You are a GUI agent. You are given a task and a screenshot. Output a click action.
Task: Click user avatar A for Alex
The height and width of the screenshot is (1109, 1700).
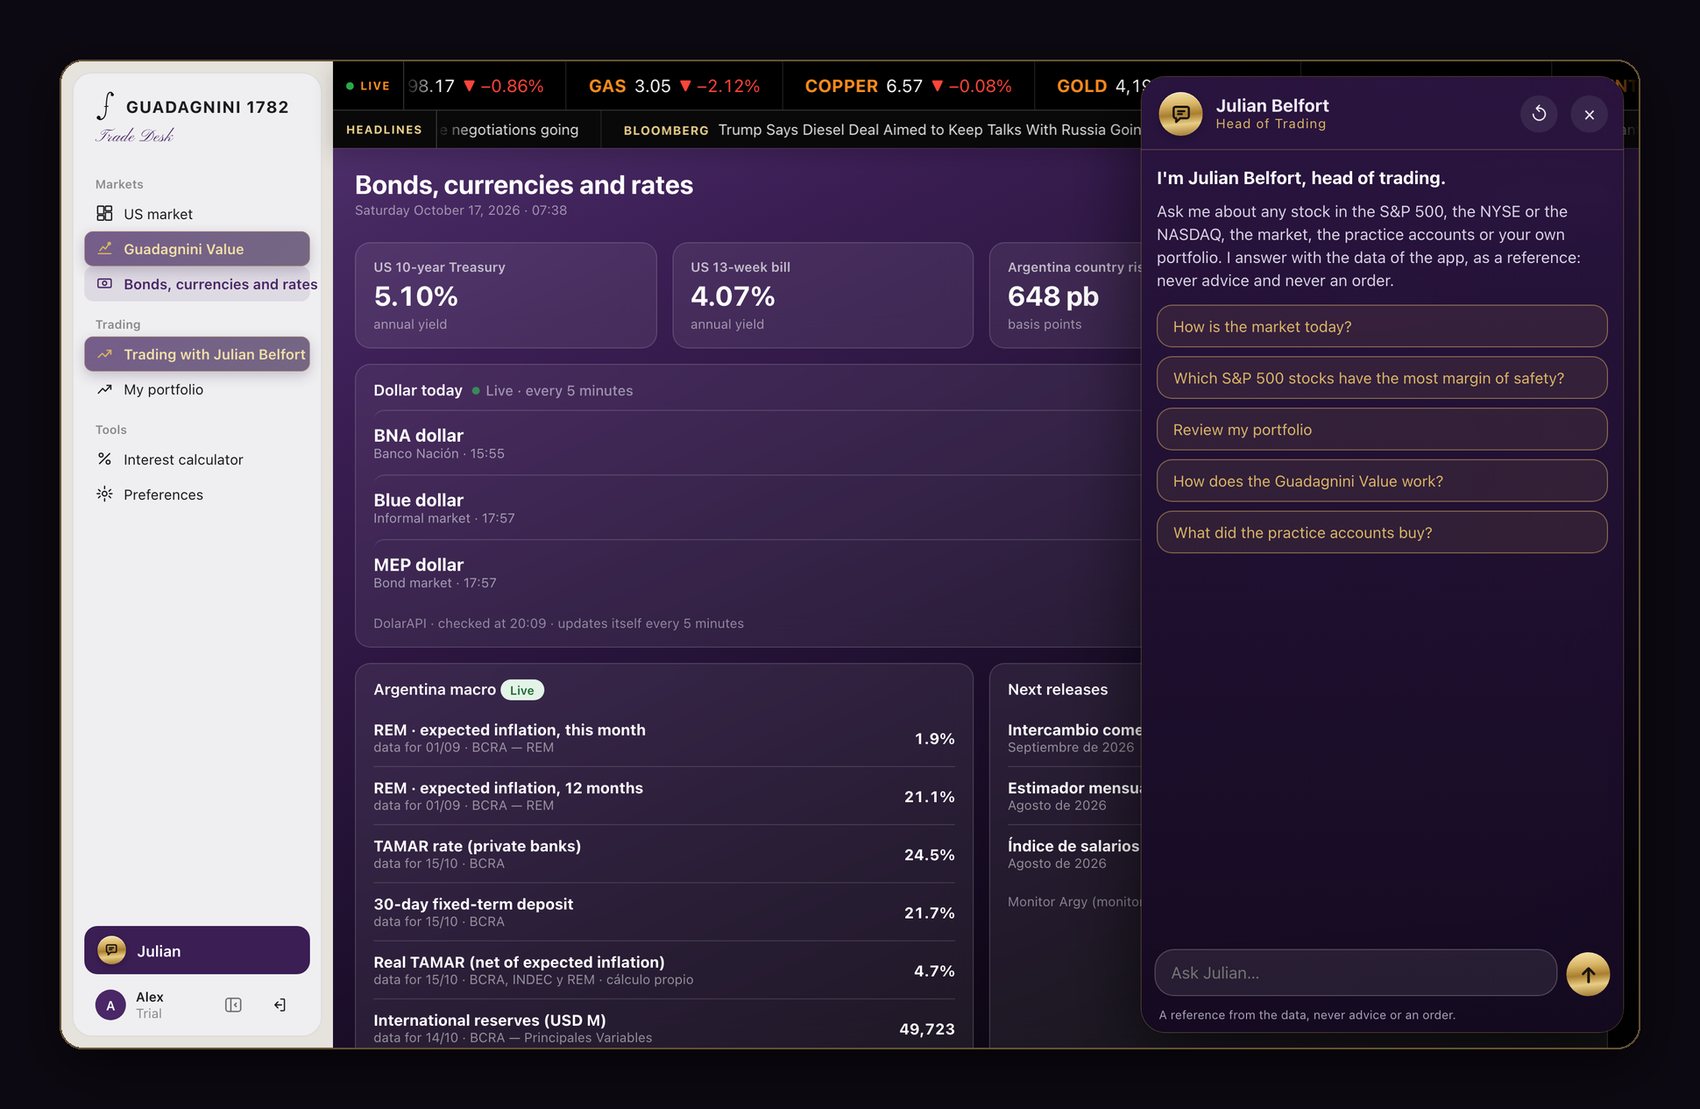[110, 1005]
